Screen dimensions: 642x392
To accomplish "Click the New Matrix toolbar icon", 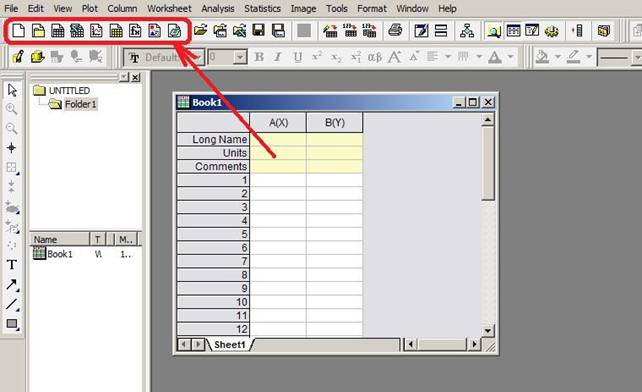I will [116, 31].
